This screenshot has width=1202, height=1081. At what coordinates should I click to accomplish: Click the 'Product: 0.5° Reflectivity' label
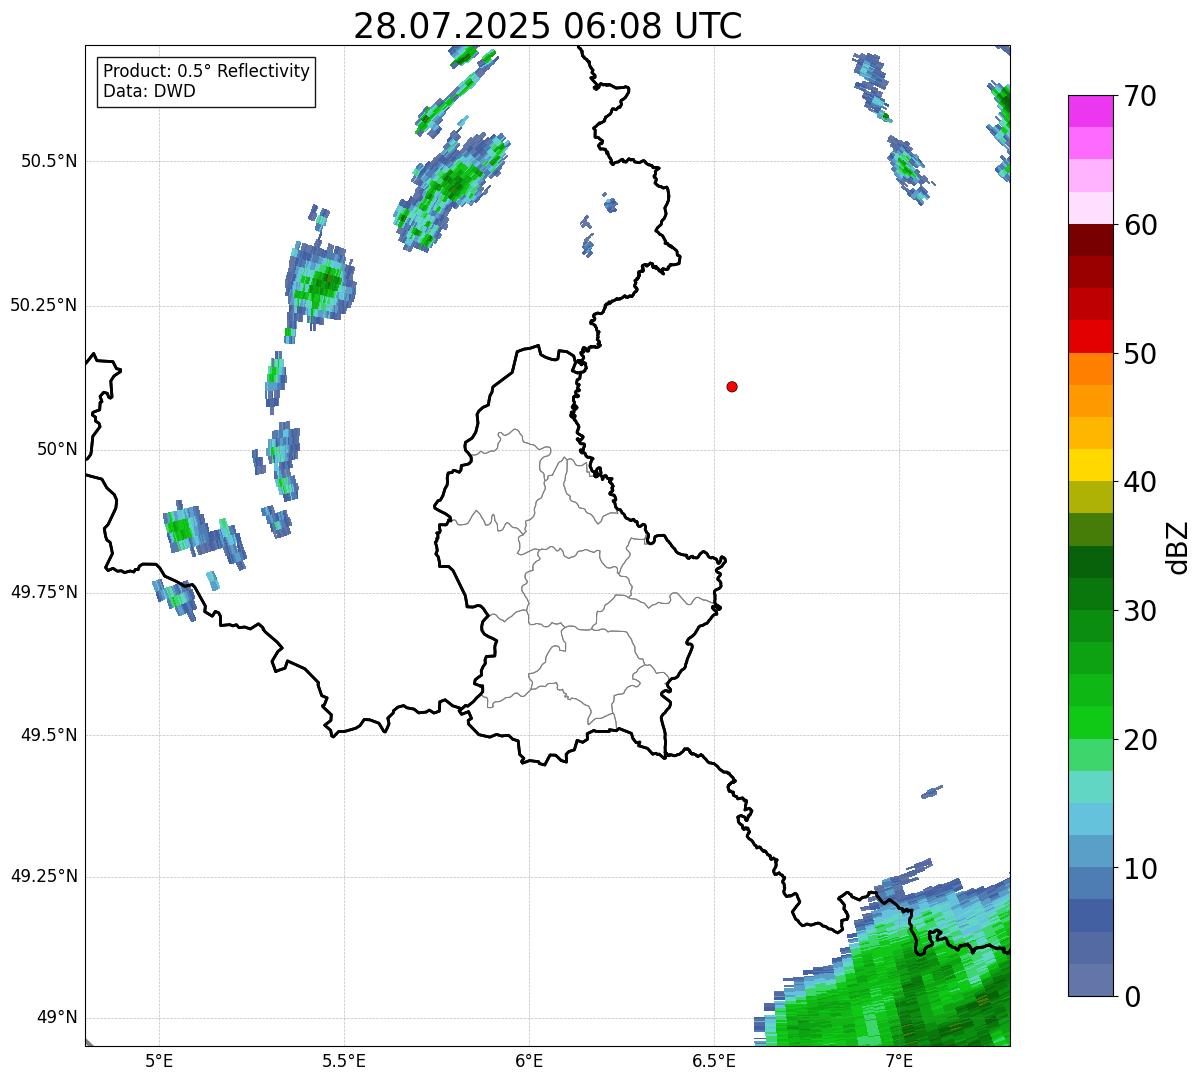206,72
